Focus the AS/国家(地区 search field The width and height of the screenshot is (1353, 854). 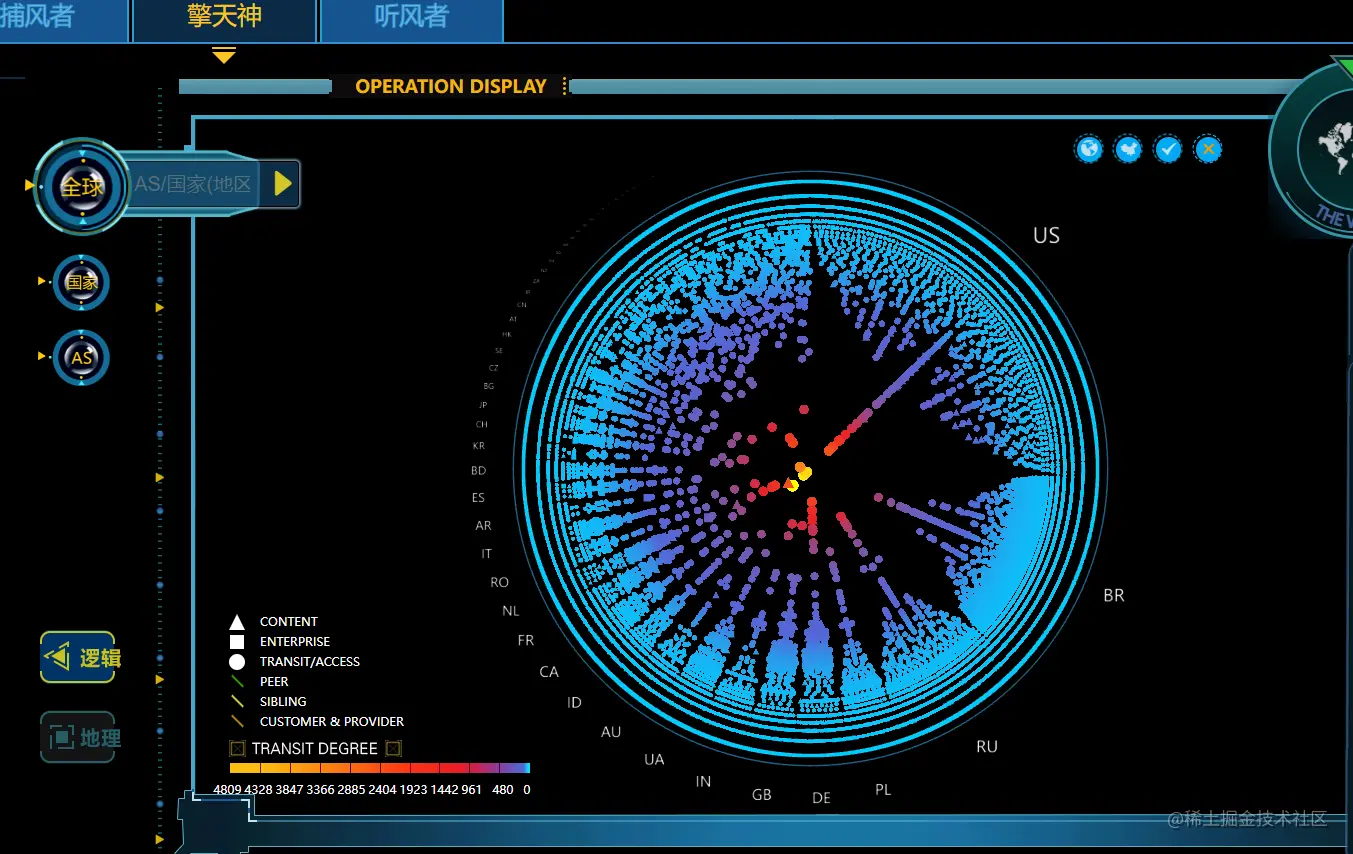pyautogui.click(x=194, y=184)
